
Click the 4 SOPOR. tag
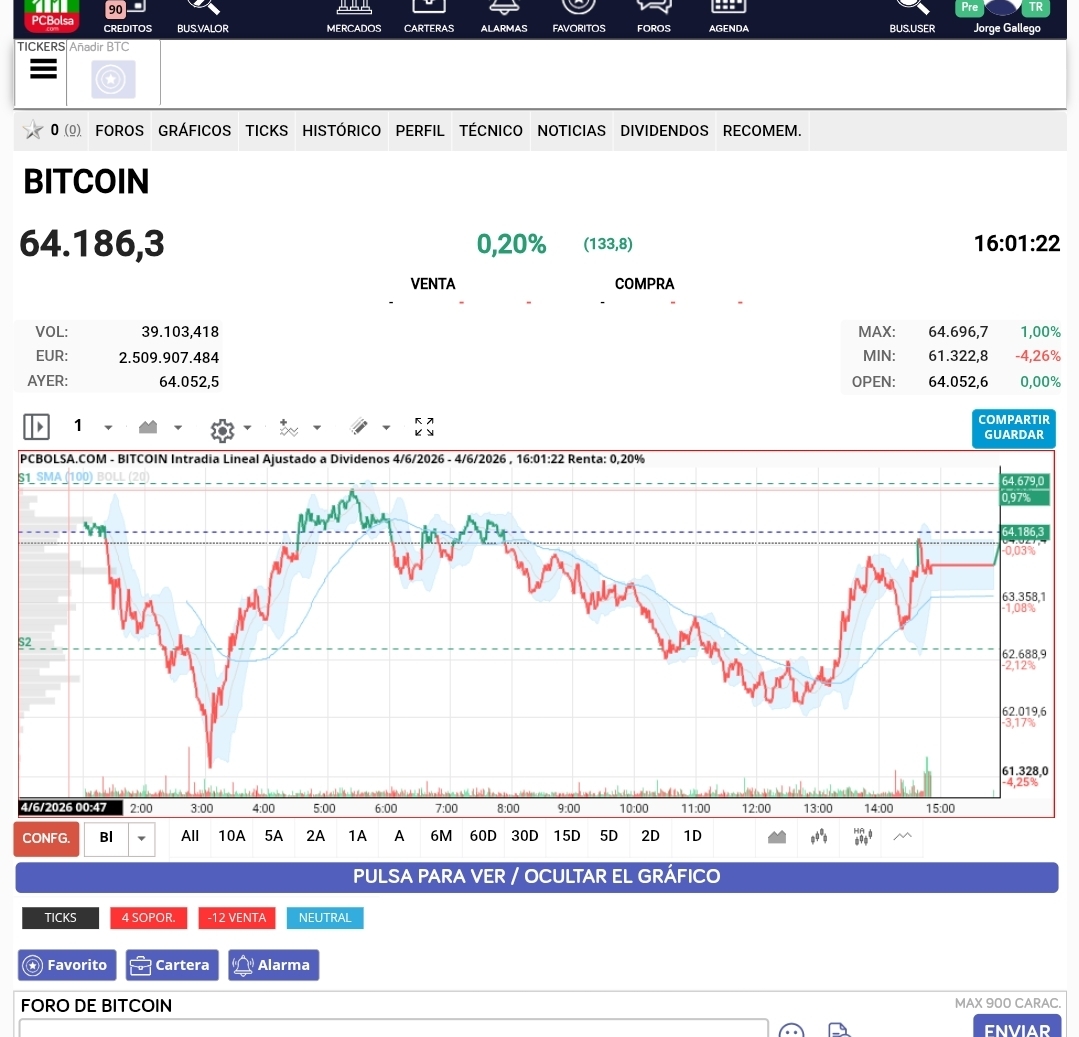tap(149, 917)
